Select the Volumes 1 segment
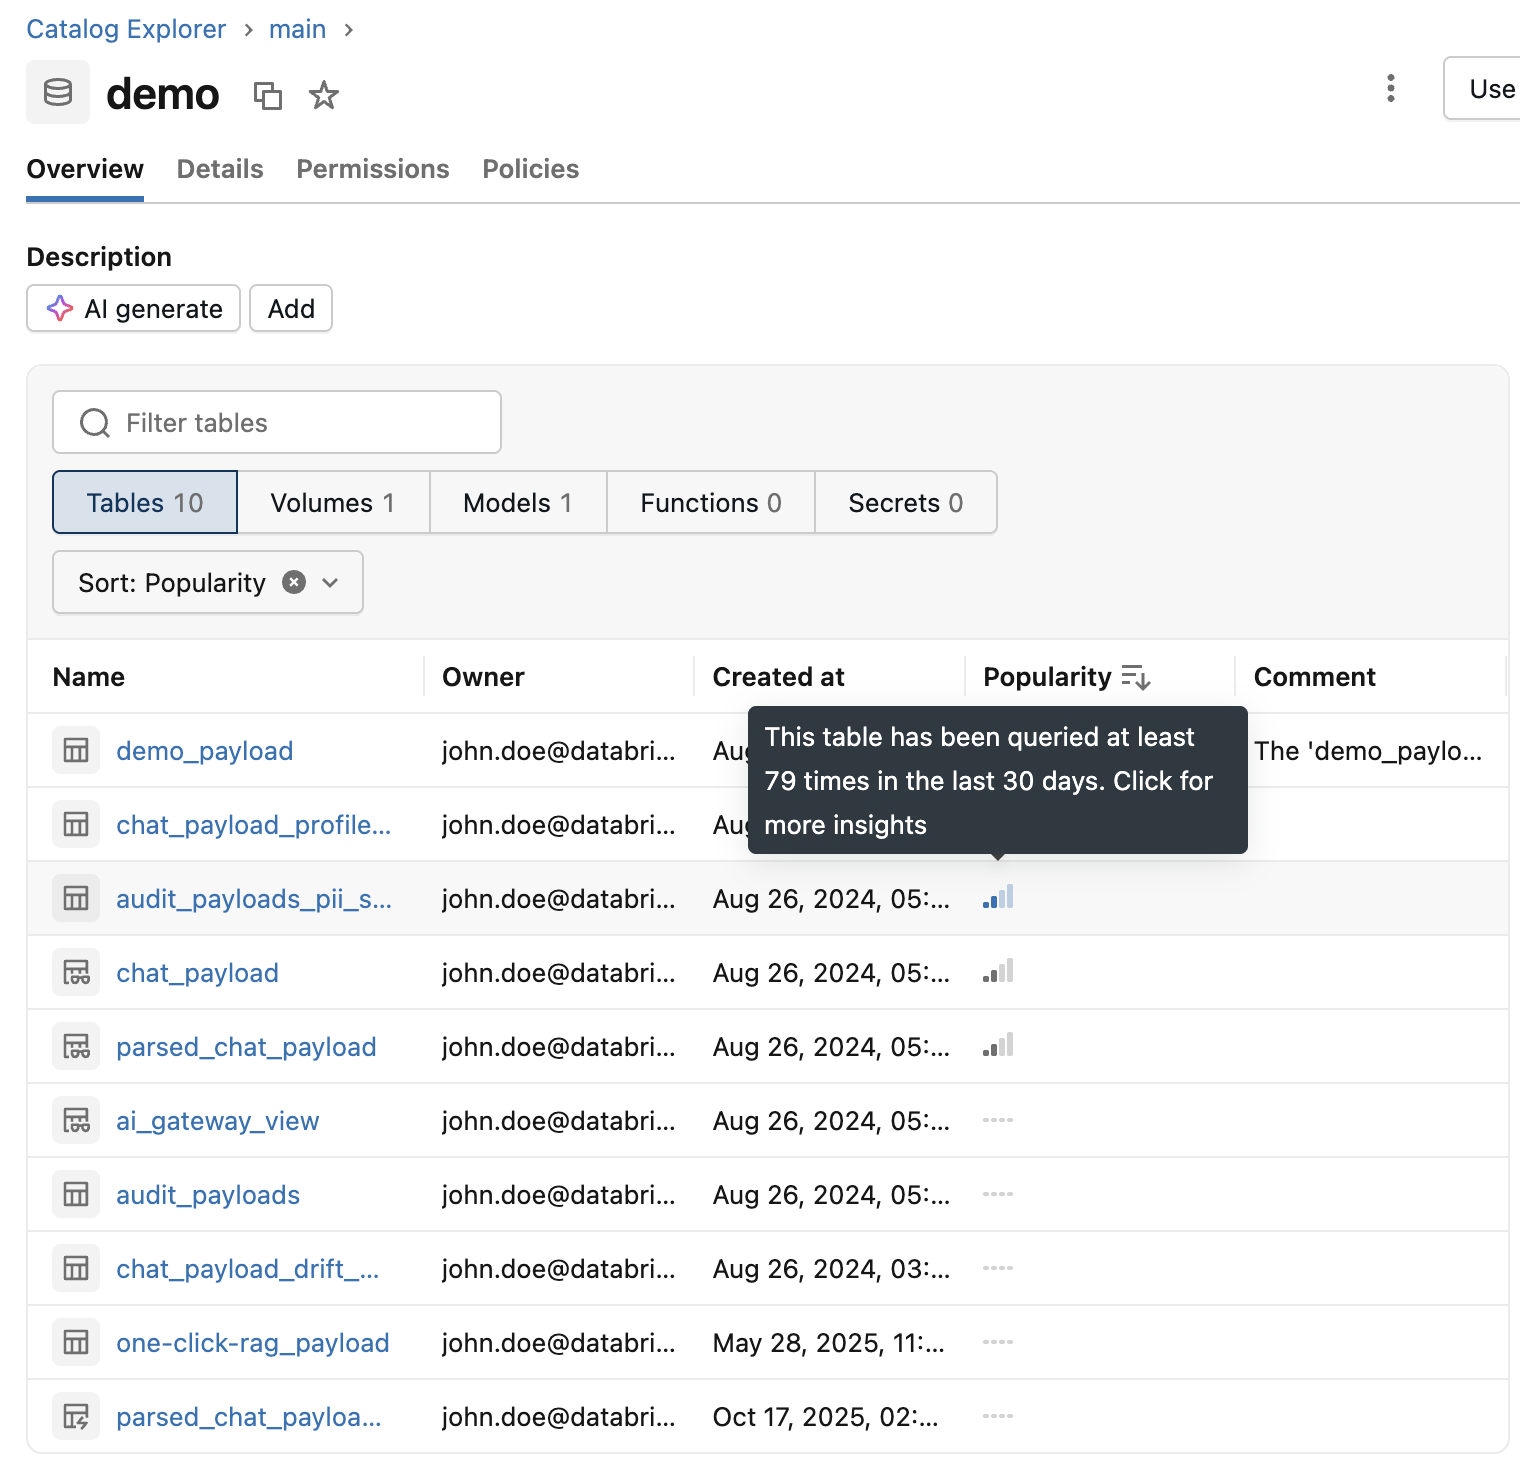Viewport: 1520px width, 1468px height. pyautogui.click(x=333, y=502)
